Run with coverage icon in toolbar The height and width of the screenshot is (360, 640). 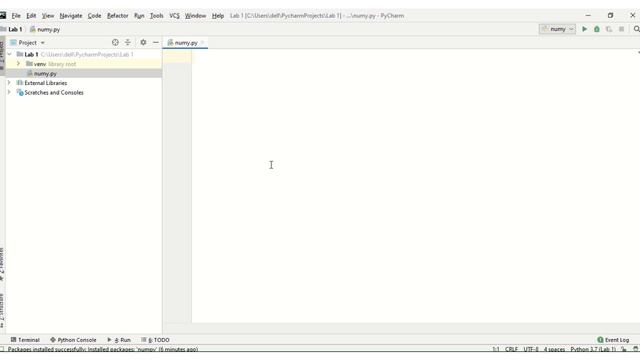point(609,29)
